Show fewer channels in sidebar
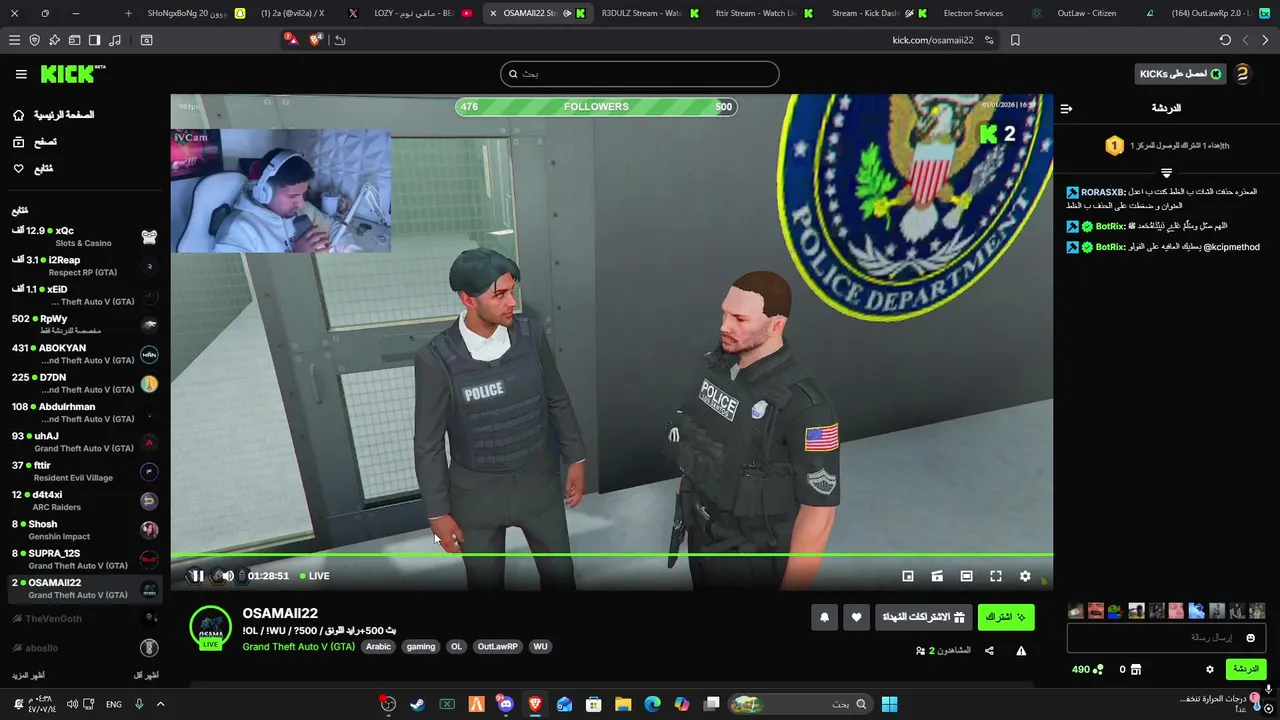Image resolution: width=1280 pixels, height=720 pixels. coord(146,675)
